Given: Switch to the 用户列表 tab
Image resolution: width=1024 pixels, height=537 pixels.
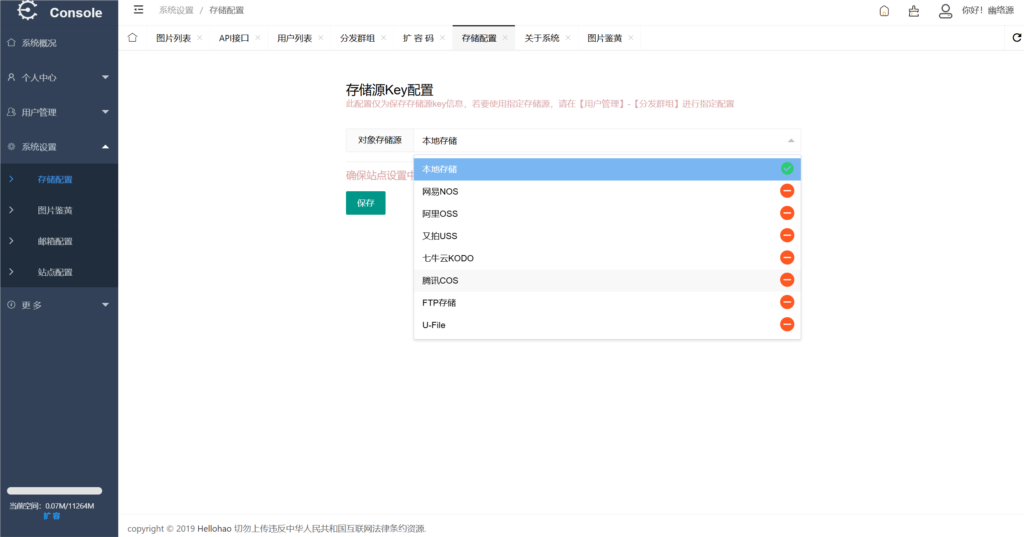Looking at the screenshot, I should tap(295, 38).
